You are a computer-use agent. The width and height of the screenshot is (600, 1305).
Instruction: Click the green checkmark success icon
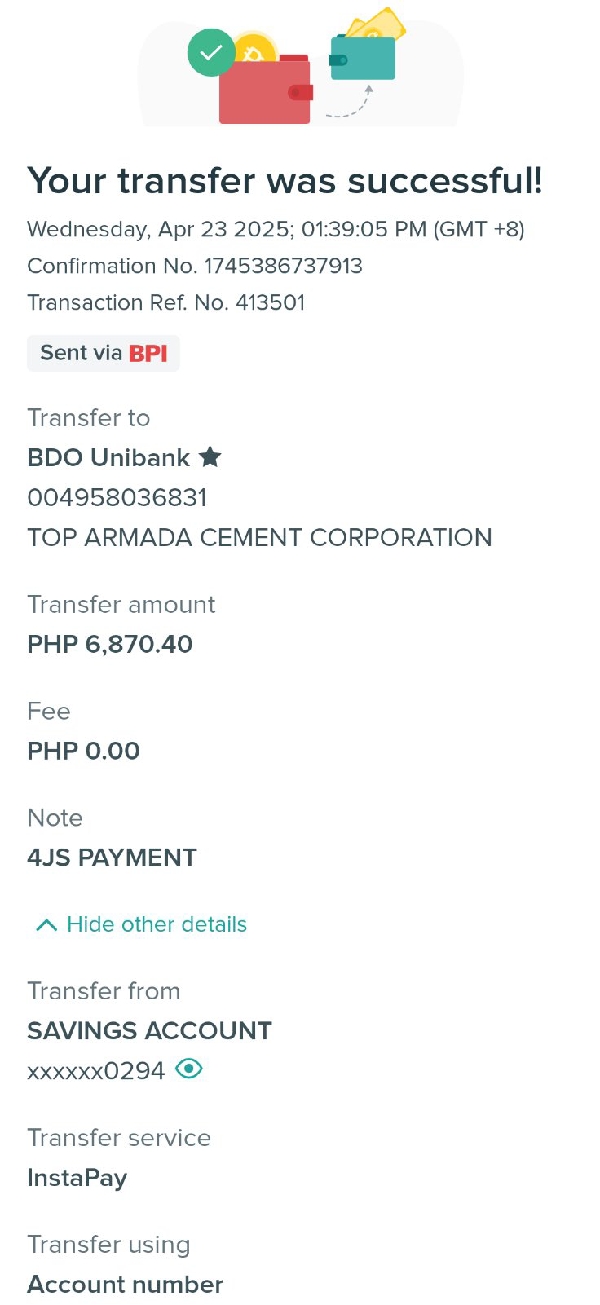(x=211, y=53)
